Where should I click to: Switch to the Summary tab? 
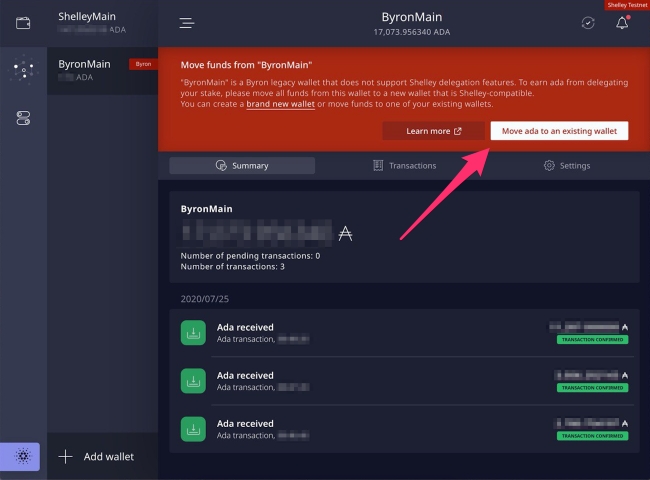coord(242,166)
